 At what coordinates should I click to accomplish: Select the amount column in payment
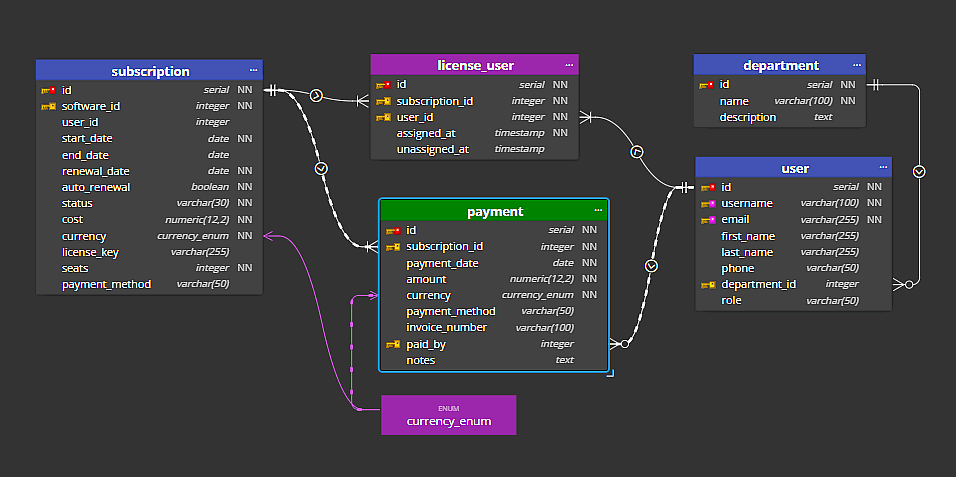(x=494, y=279)
